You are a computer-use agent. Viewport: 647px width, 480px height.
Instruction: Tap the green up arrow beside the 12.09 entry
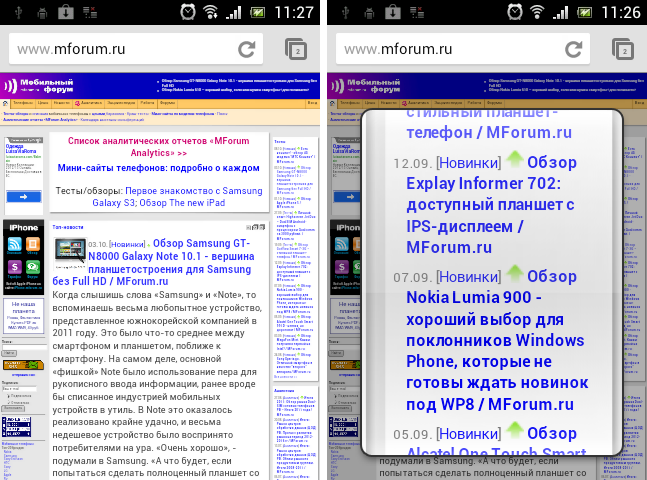pos(514,159)
